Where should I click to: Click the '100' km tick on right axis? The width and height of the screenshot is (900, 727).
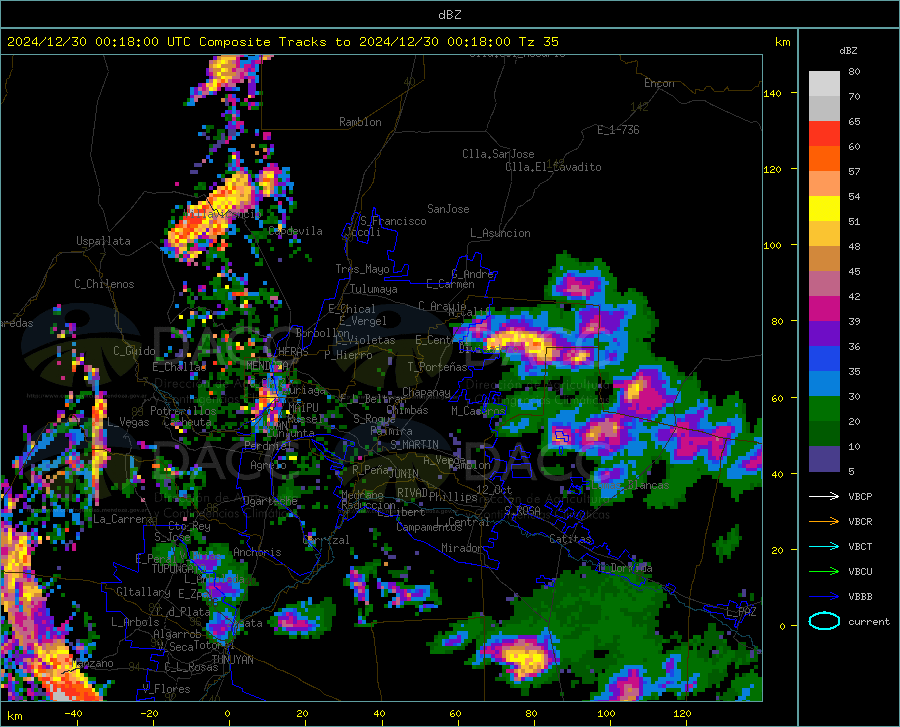tap(772, 245)
